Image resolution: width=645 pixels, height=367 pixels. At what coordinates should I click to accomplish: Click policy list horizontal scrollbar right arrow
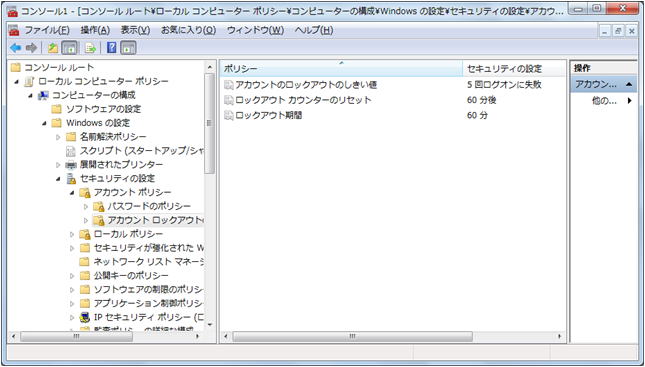[560, 337]
